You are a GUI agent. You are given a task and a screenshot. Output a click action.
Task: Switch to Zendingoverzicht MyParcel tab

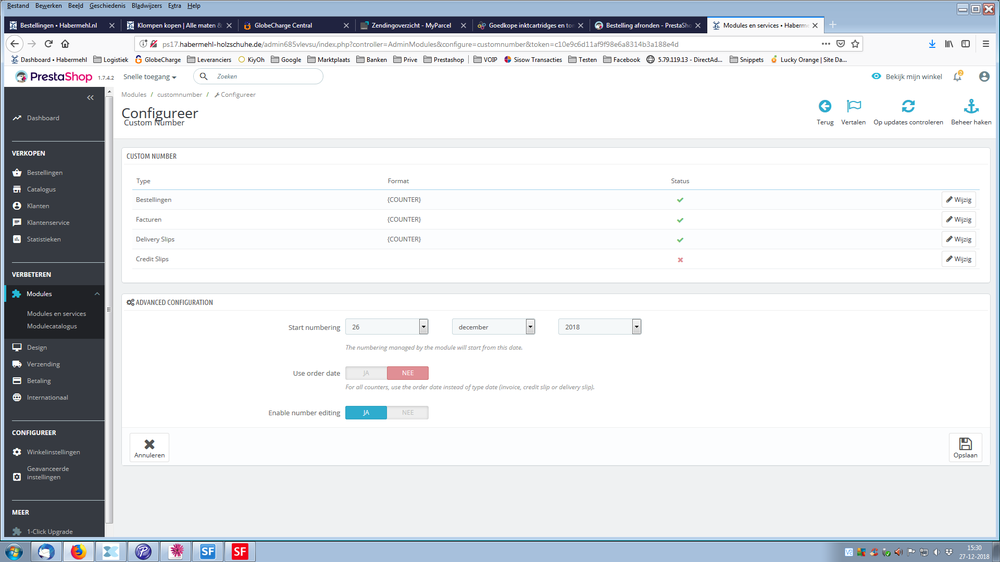pos(413,26)
